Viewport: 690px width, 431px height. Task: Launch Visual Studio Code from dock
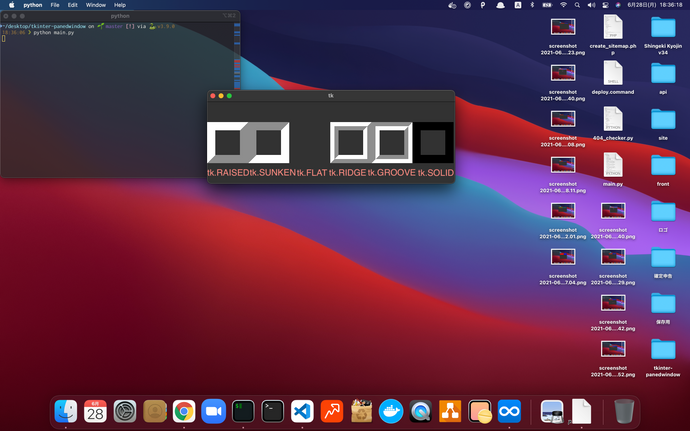pos(302,411)
